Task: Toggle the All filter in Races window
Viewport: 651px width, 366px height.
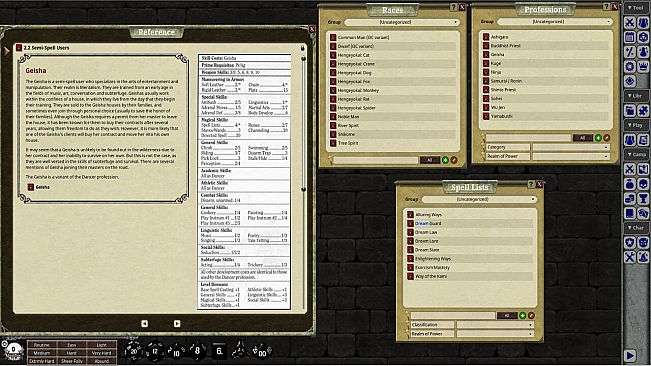Action: 429,160
